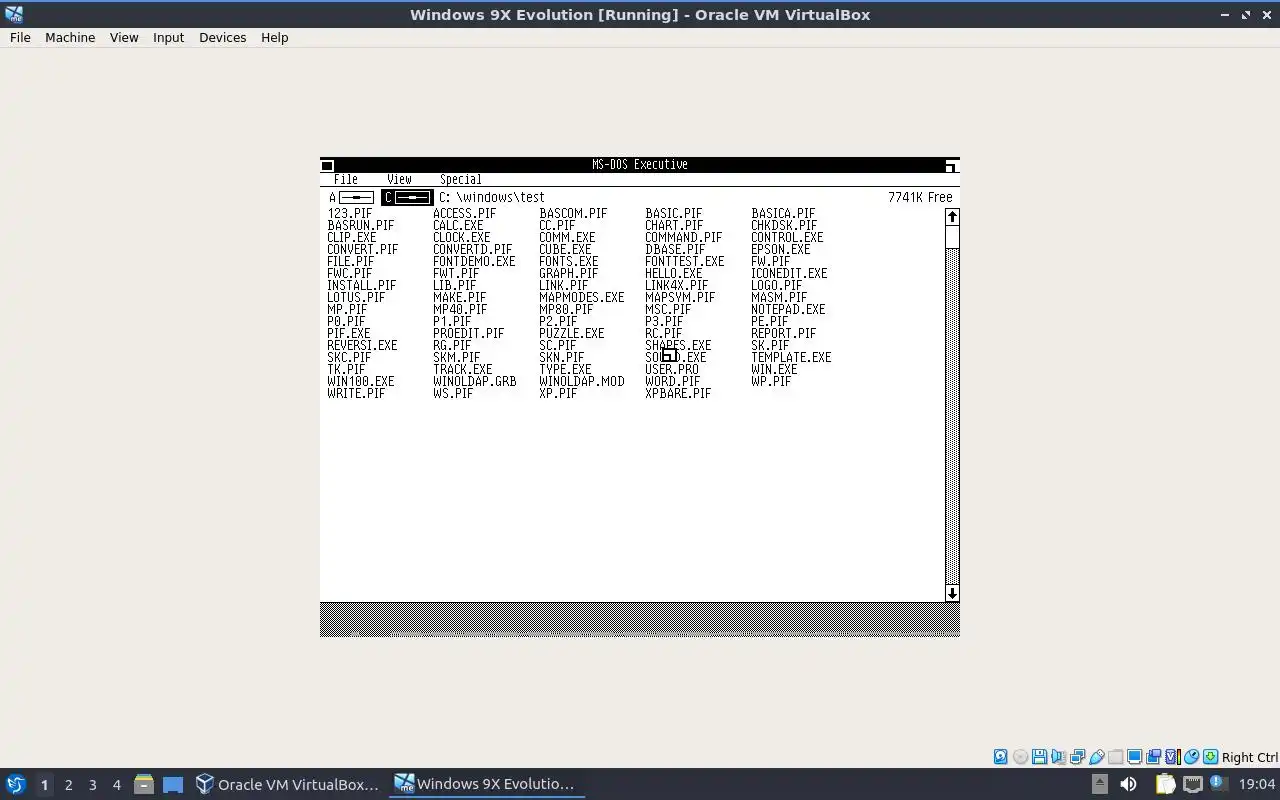1280x800 pixels.
Task: Select WINOLDAP.GRB in the file list
Action: 474,381
